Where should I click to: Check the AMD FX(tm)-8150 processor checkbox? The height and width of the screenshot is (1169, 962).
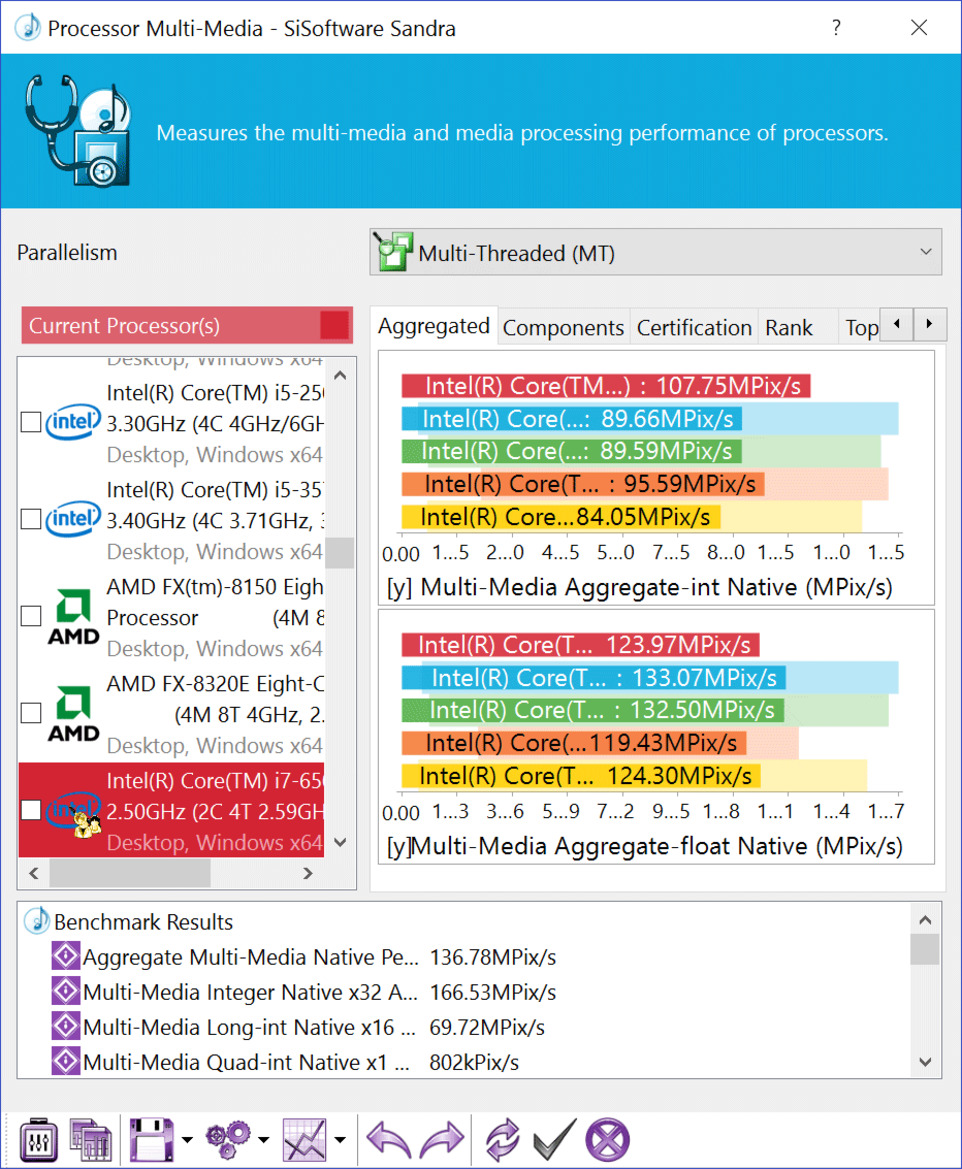(31, 616)
